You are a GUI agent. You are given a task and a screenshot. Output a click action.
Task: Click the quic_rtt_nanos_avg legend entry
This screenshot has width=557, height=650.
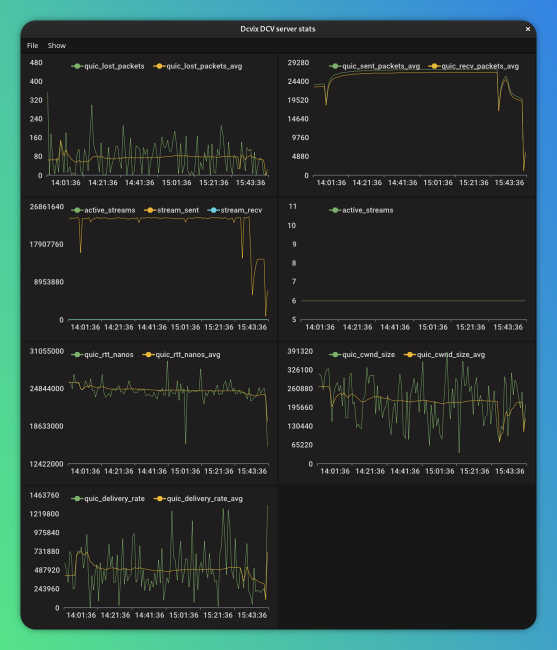[x=182, y=354]
